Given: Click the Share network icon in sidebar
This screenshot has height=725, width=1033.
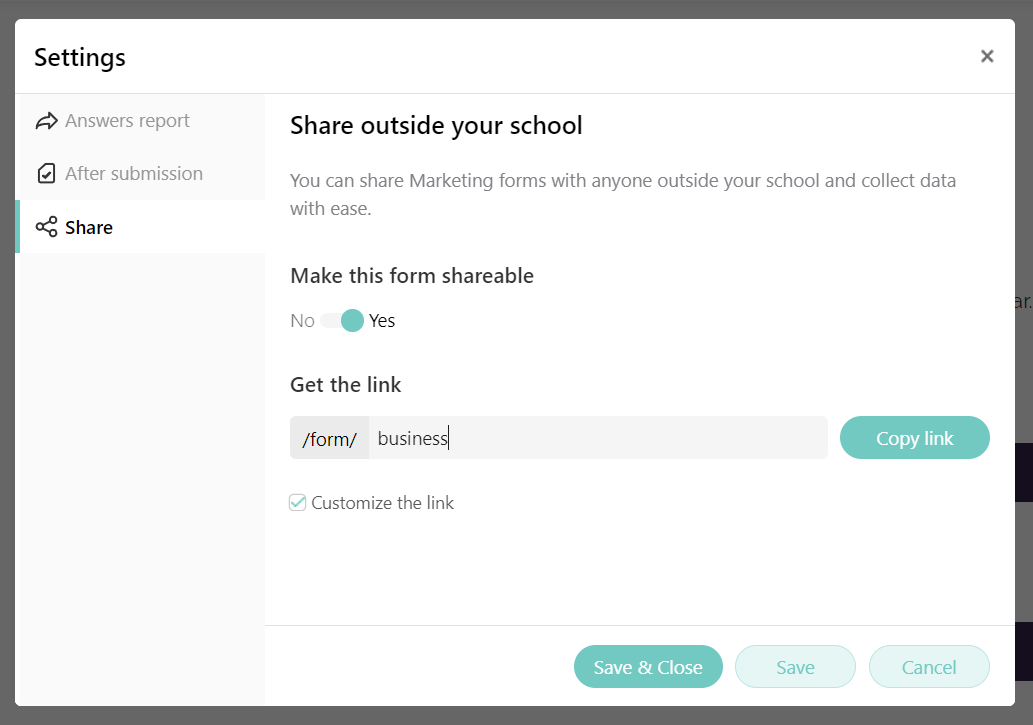Looking at the screenshot, I should (46, 226).
